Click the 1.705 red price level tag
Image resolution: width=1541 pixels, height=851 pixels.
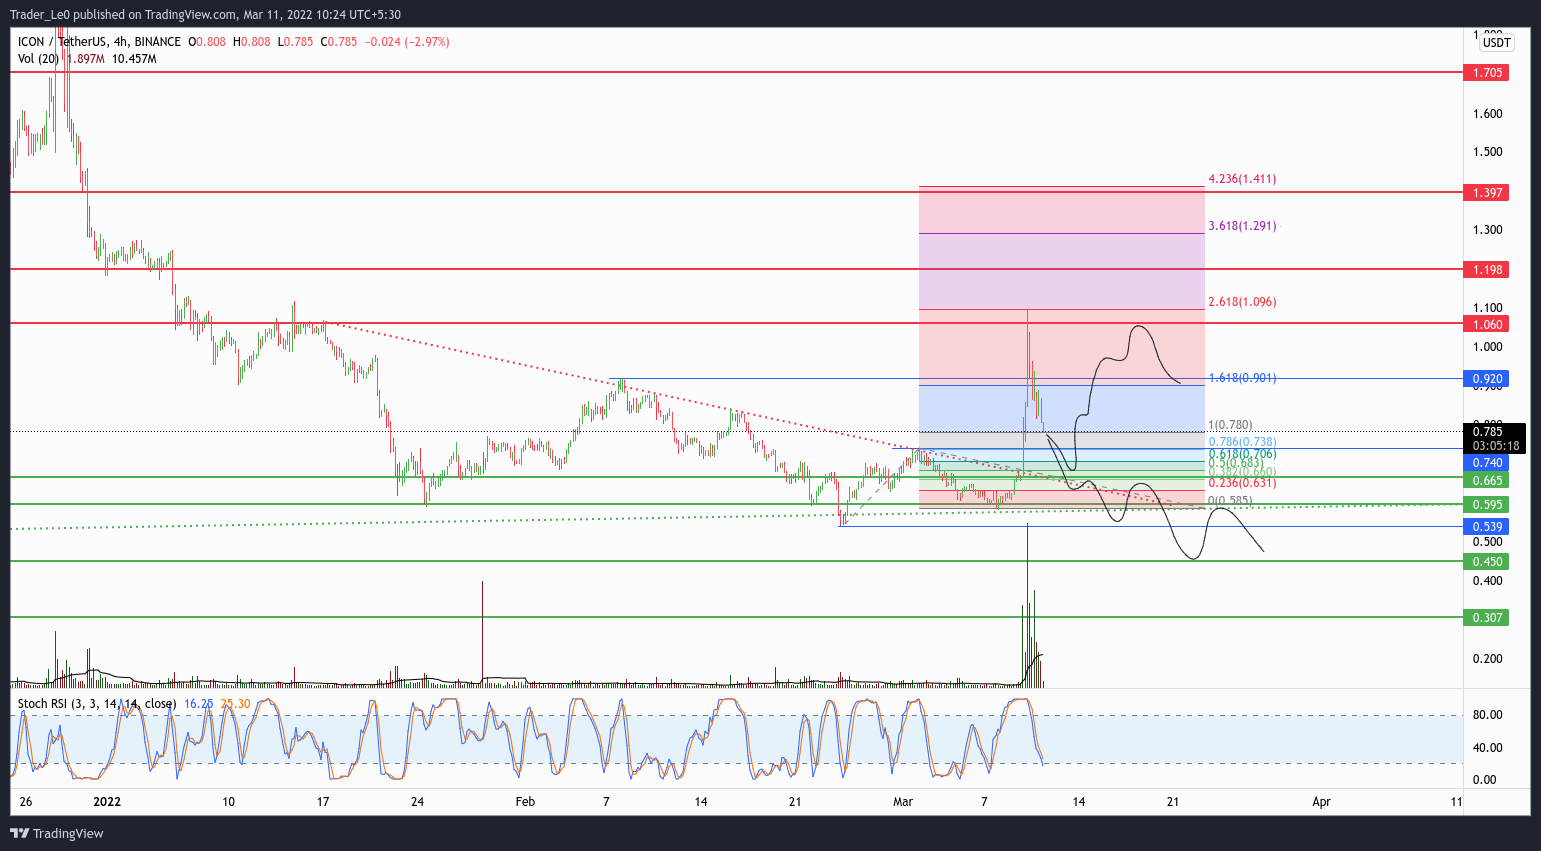point(1485,73)
